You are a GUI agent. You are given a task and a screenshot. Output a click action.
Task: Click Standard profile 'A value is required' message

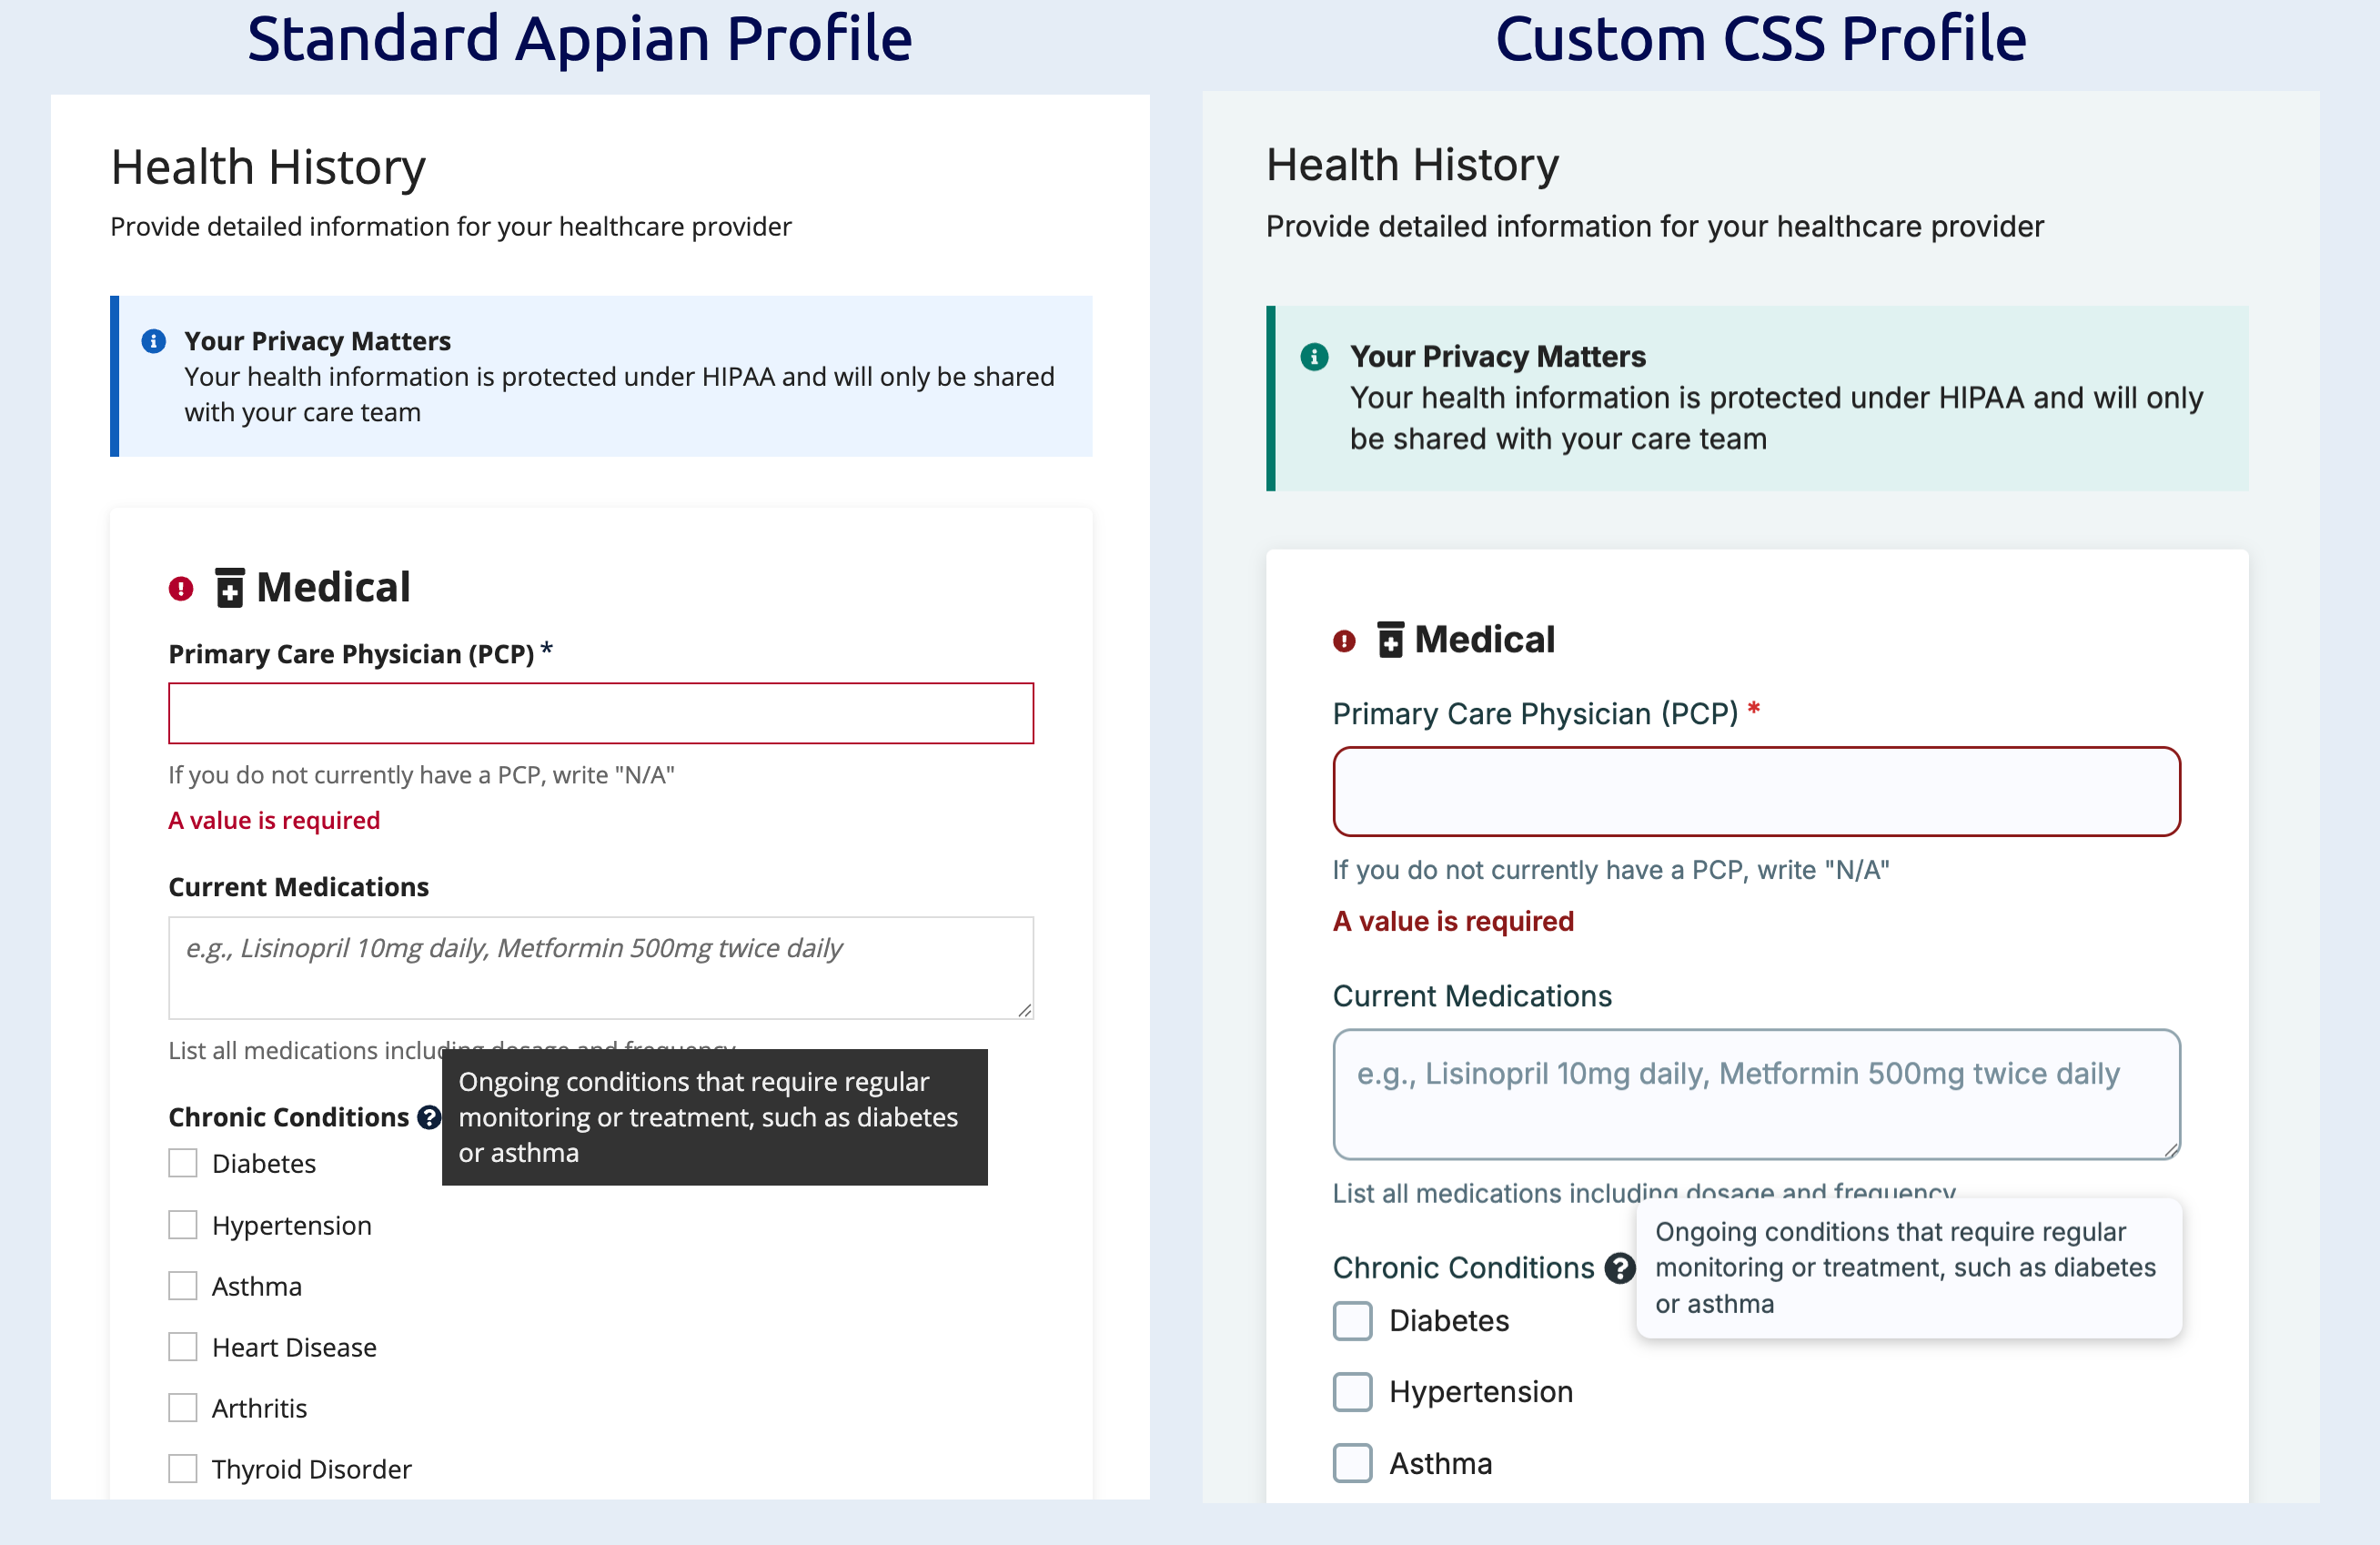(x=274, y=820)
